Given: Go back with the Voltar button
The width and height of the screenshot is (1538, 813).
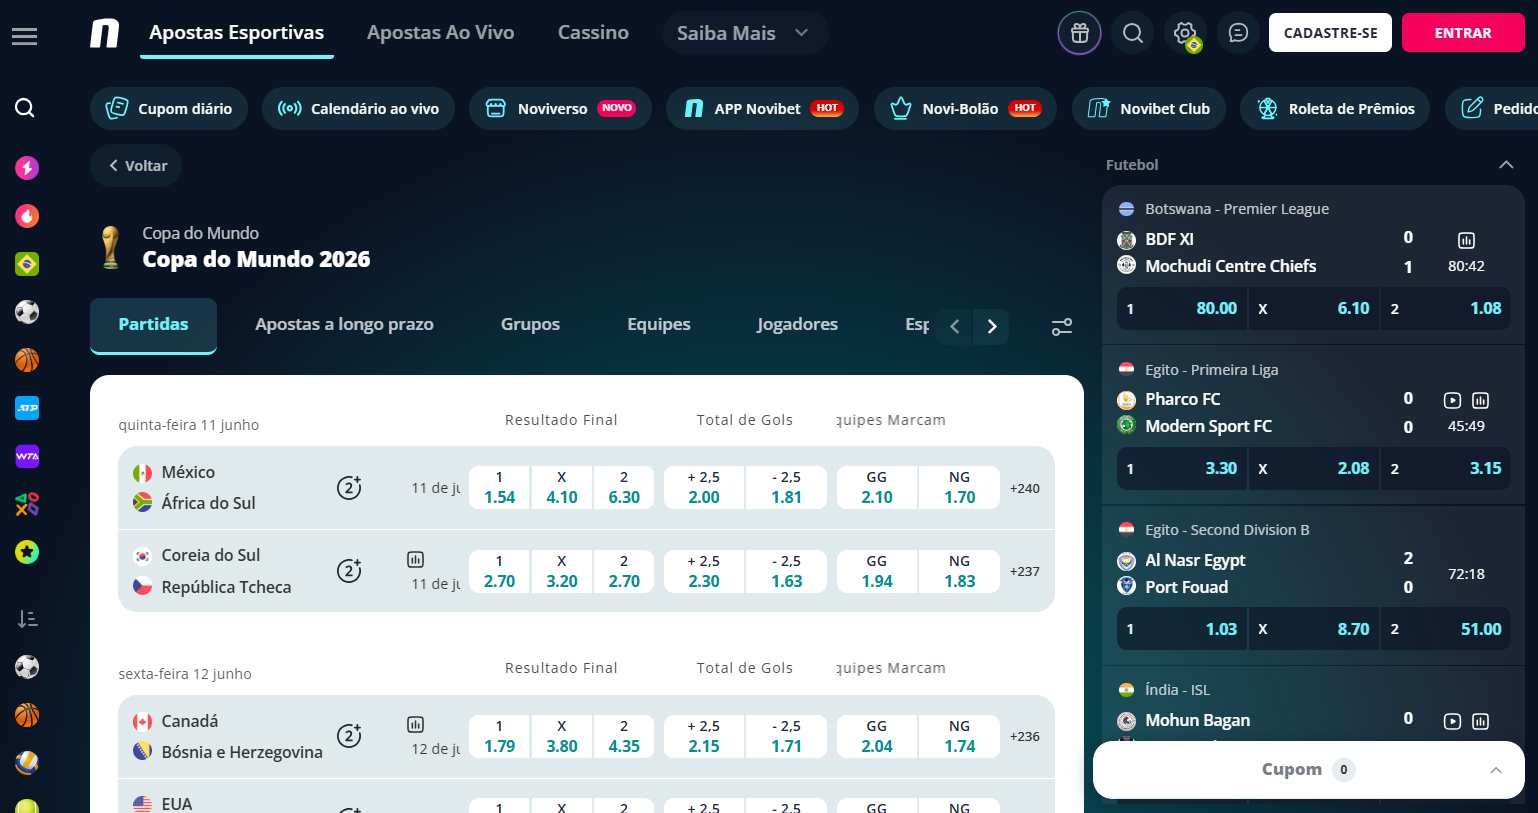Looking at the screenshot, I should pyautogui.click(x=136, y=166).
